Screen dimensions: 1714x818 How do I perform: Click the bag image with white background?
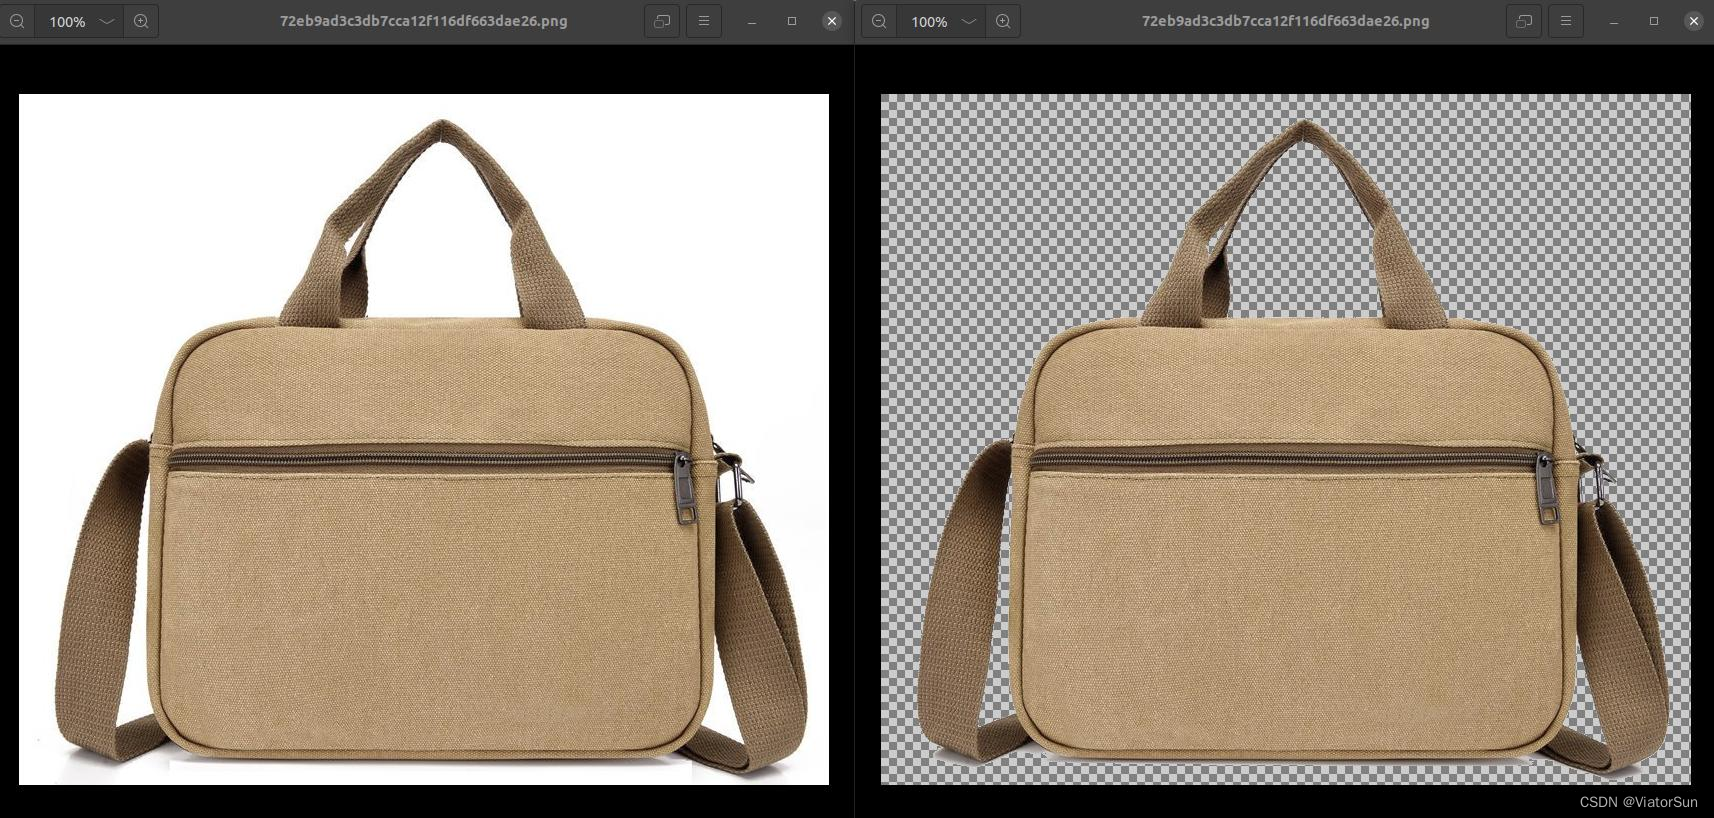point(424,439)
